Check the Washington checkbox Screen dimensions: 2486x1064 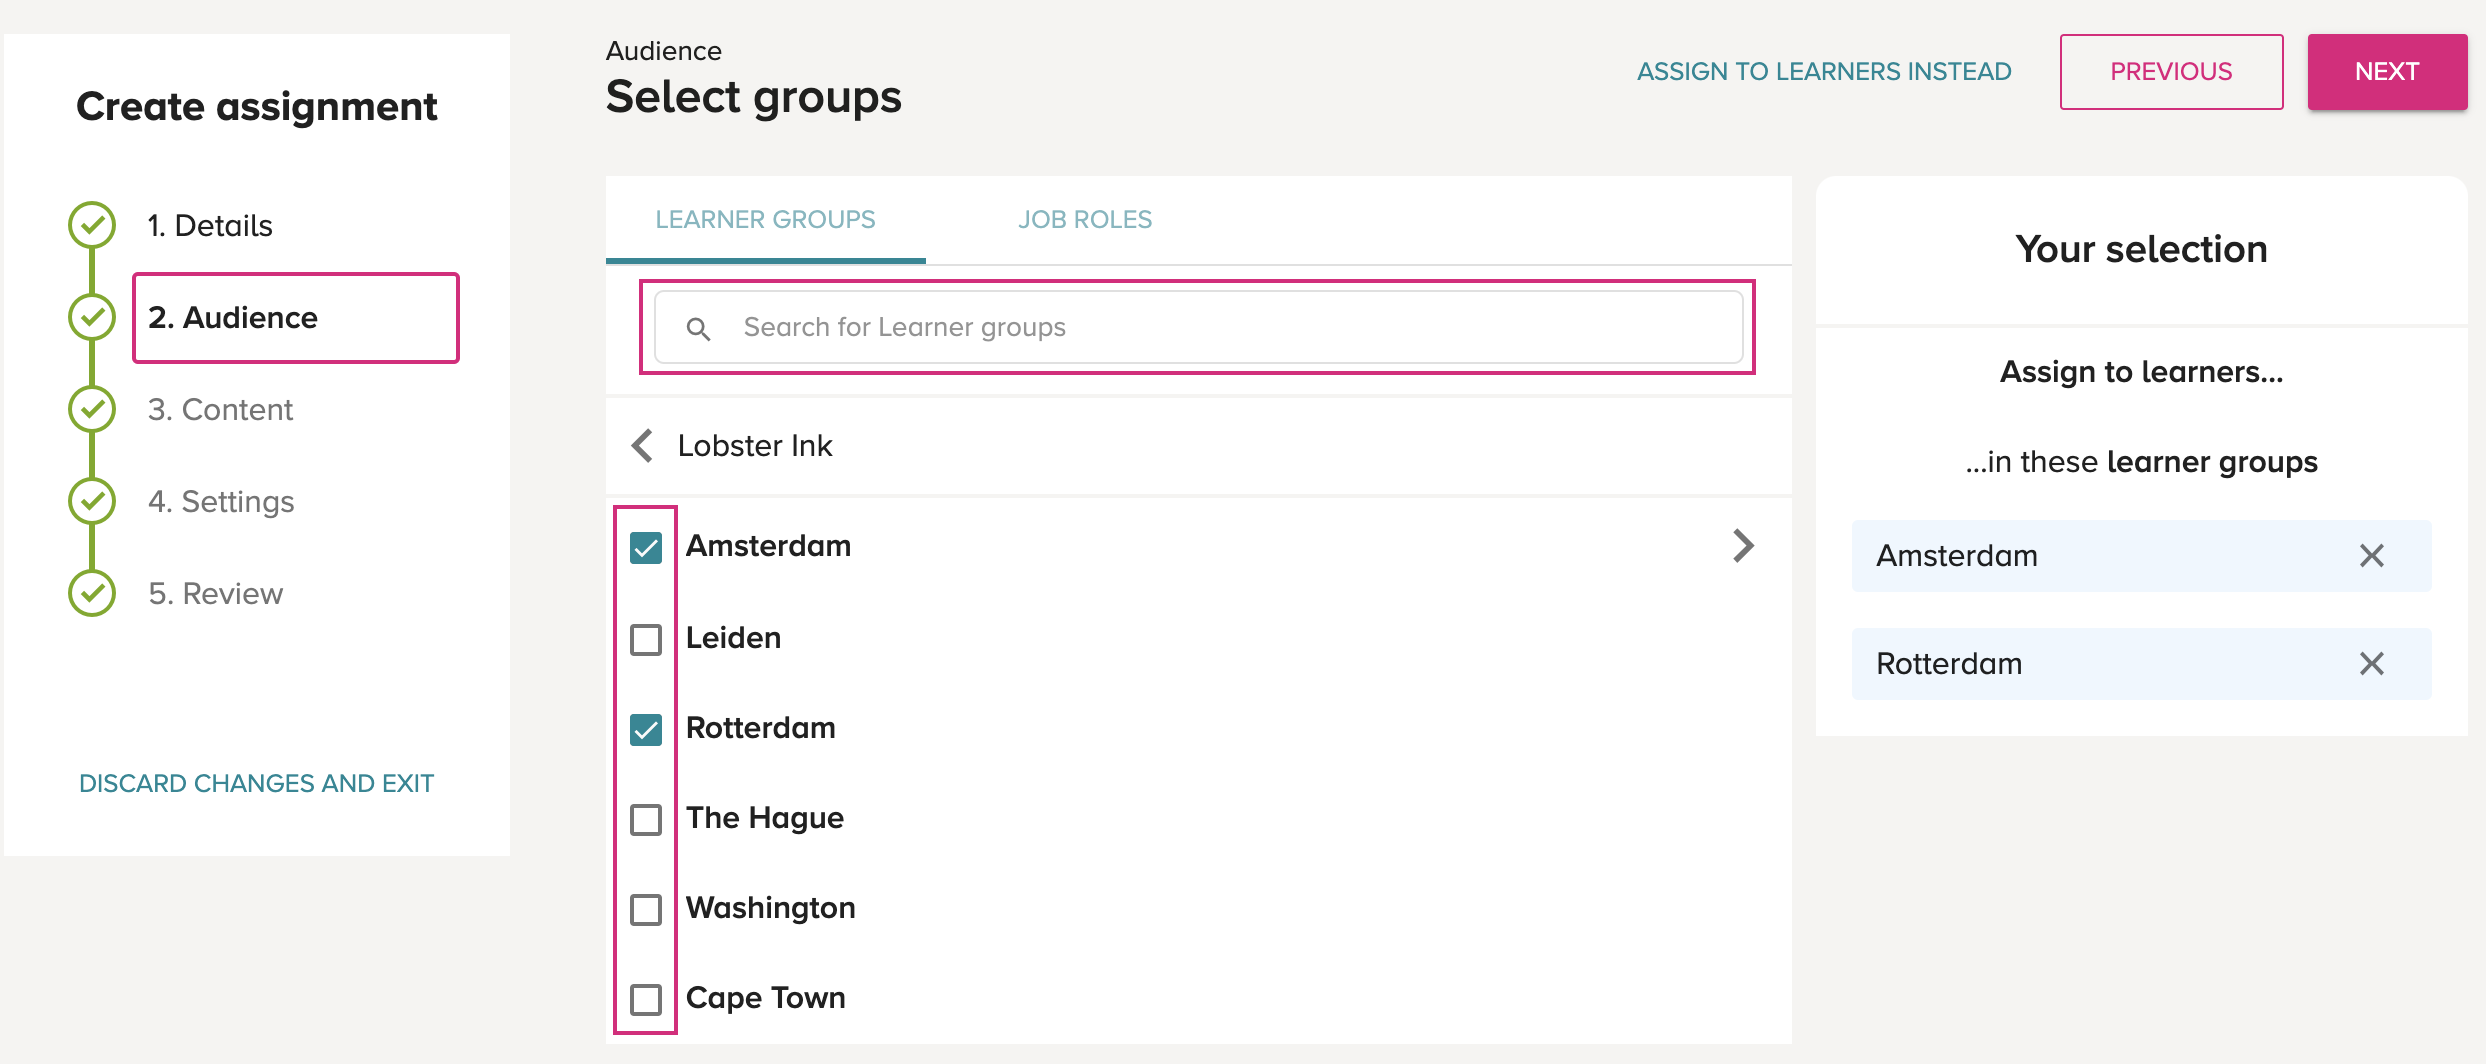point(646,910)
